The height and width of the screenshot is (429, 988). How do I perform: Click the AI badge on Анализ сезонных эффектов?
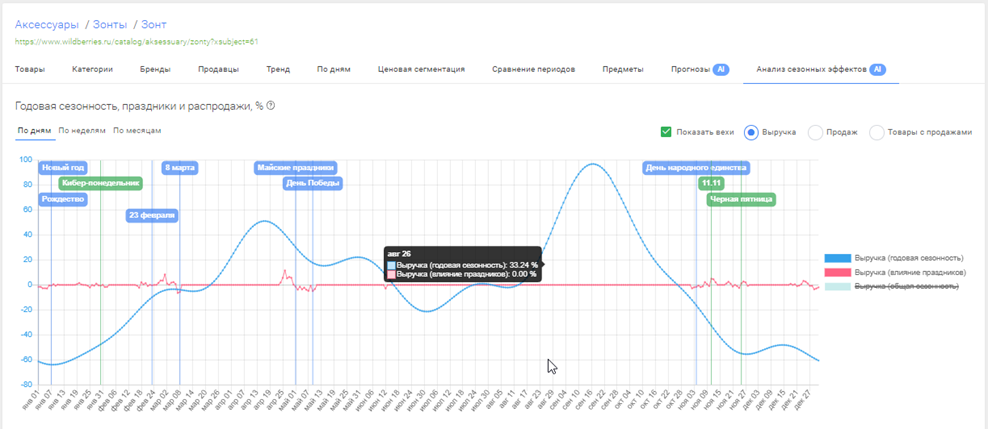click(x=878, y=69)
